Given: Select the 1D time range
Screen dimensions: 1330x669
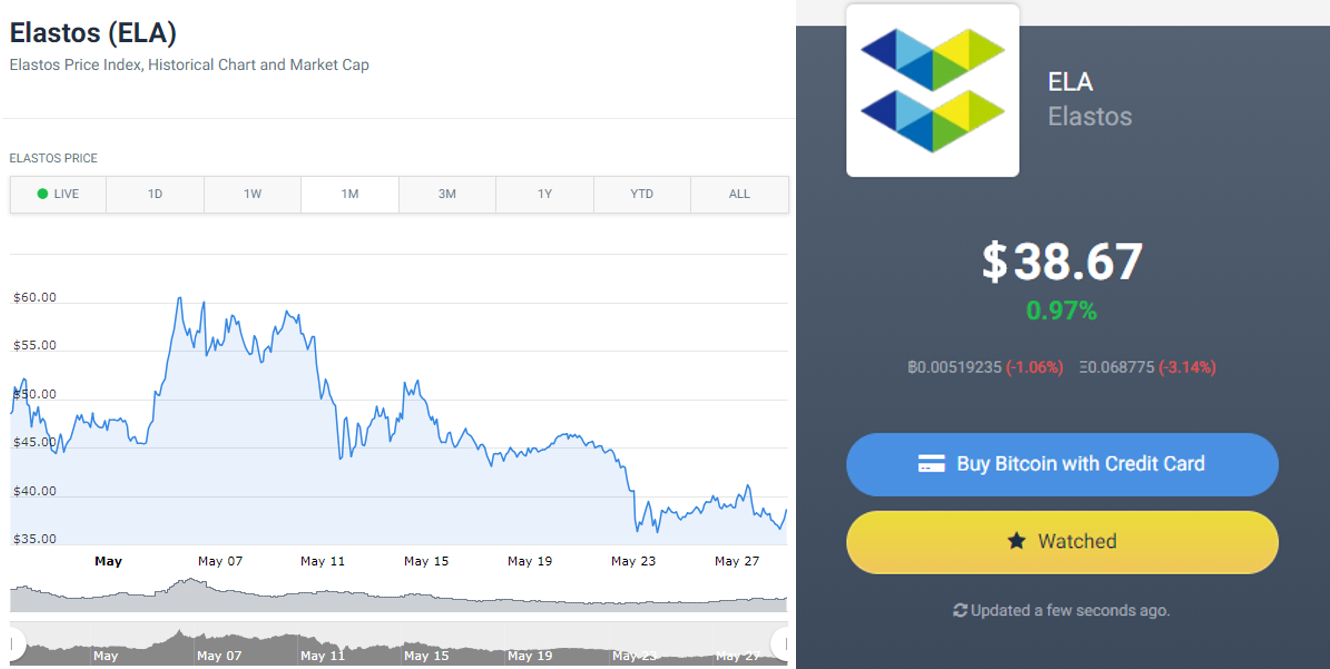Looking at the screenshot, I should 155,194.
